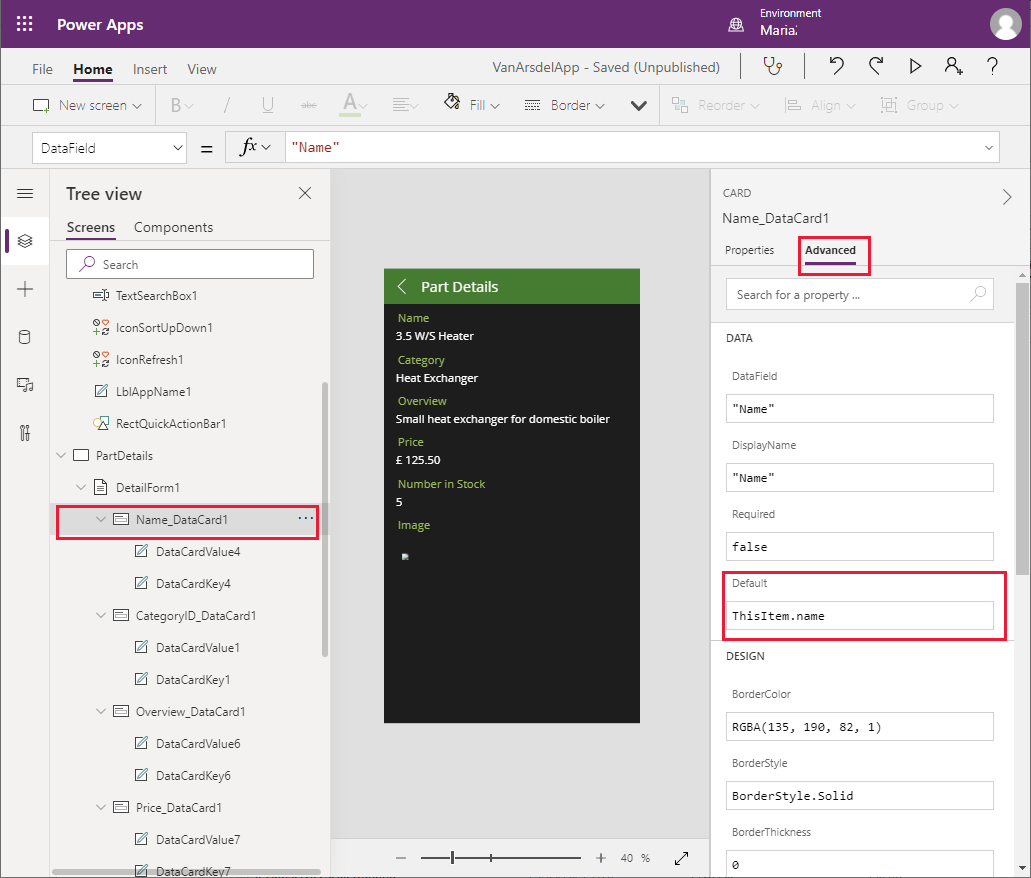Edit the Required property value
The width and height of the screenshot is (1031, 878).
click(859, 547)
